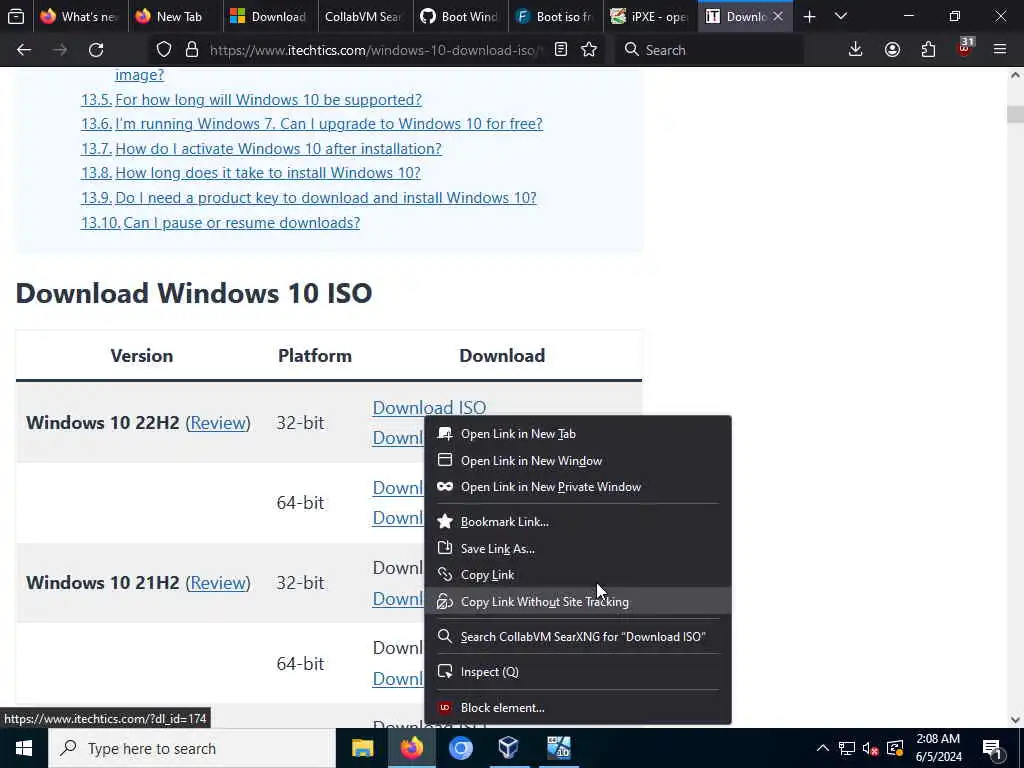View site security padlock info

click(192, 50)
